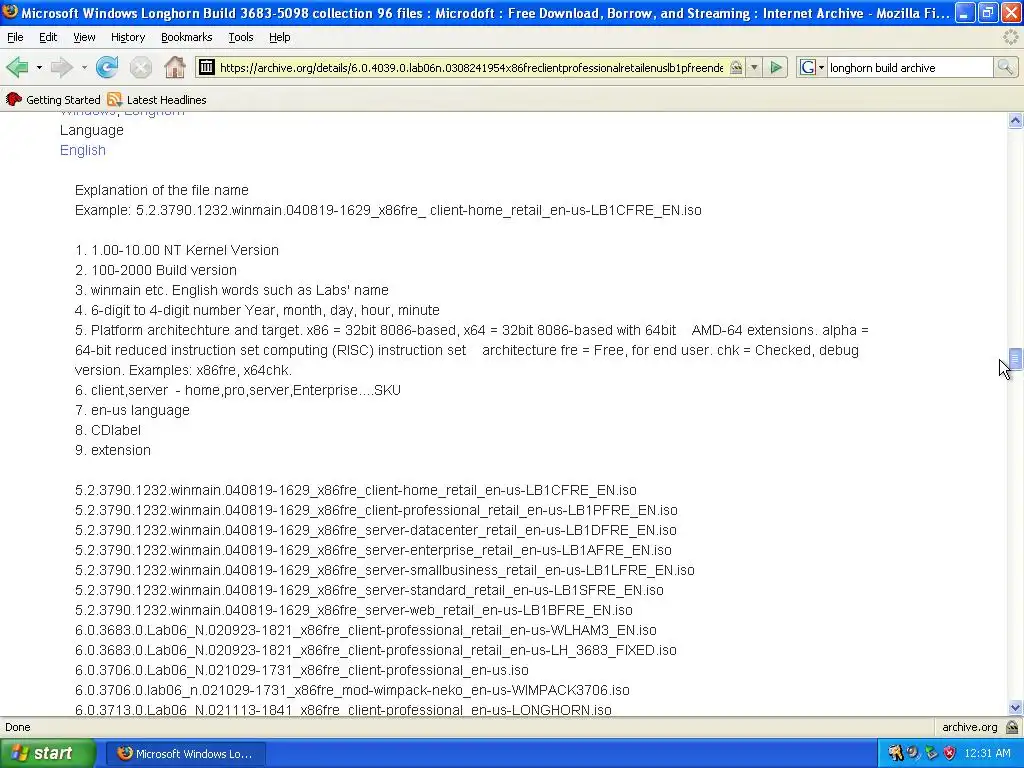This screenshot has height=768, width=1024.
Task: Click the first system tray icon
Action: pyautogui.click(x=895, y=754)
